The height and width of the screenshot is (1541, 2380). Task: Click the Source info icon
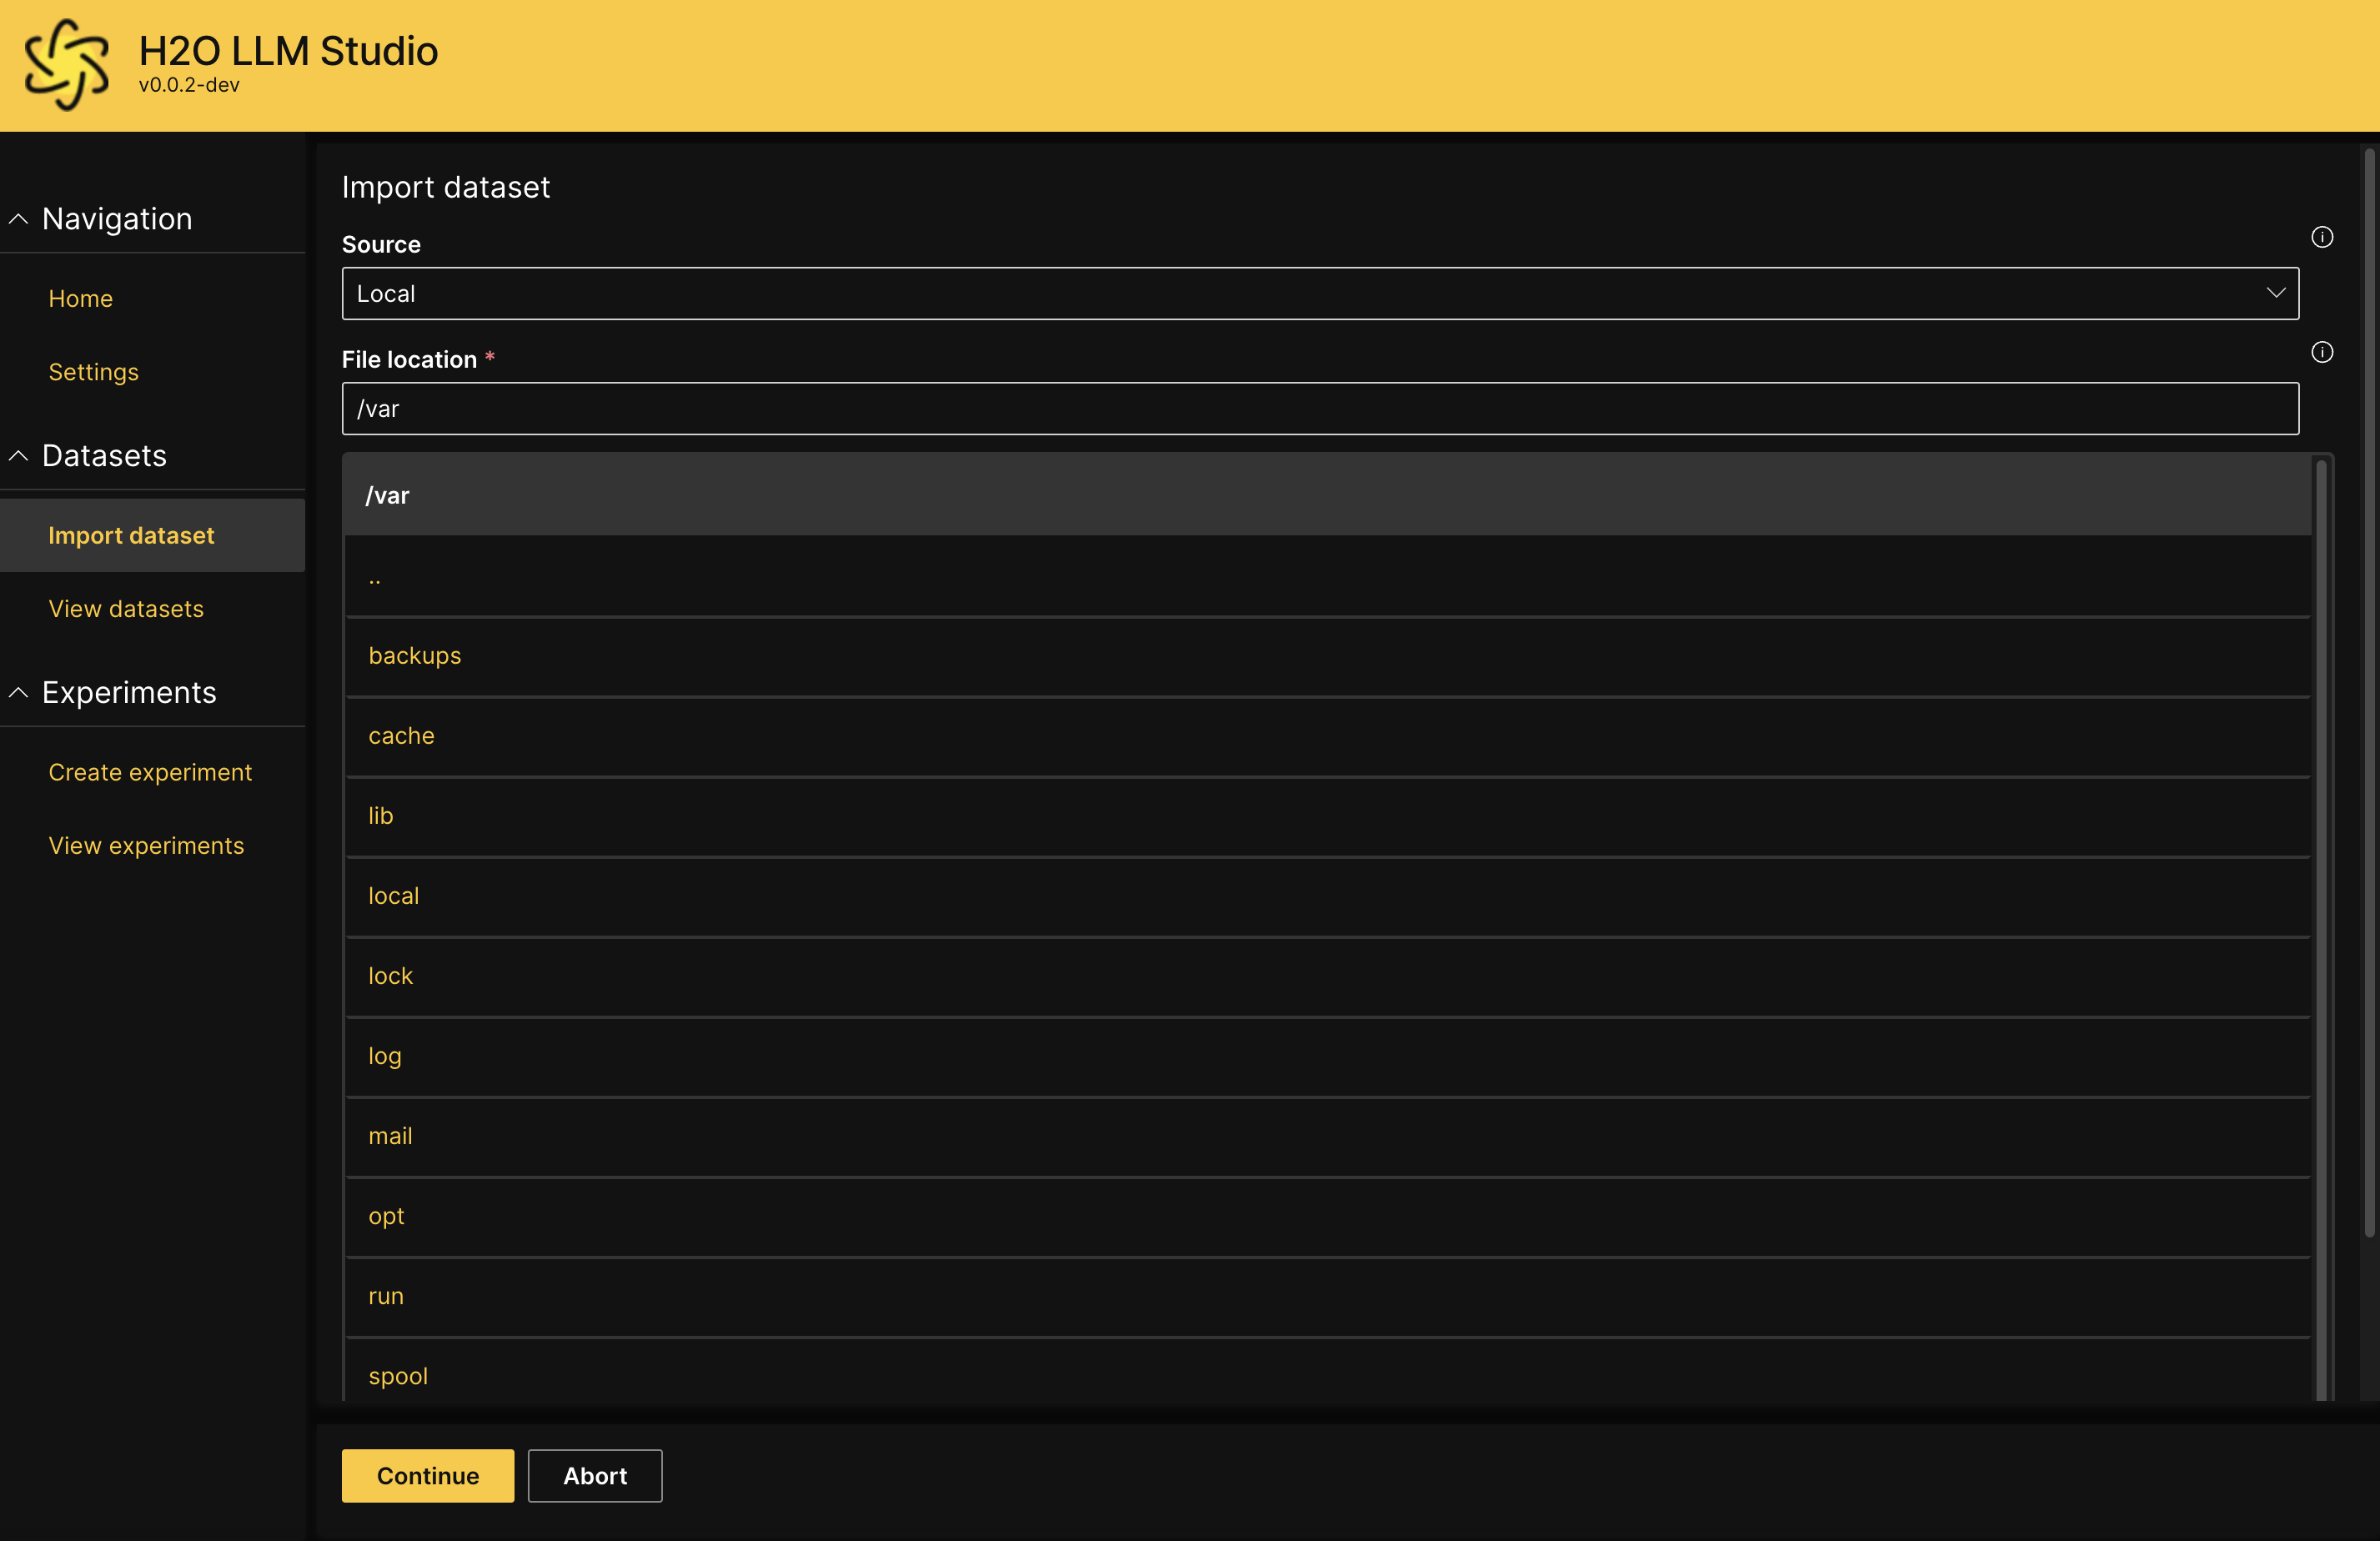tap(2322, 237)
